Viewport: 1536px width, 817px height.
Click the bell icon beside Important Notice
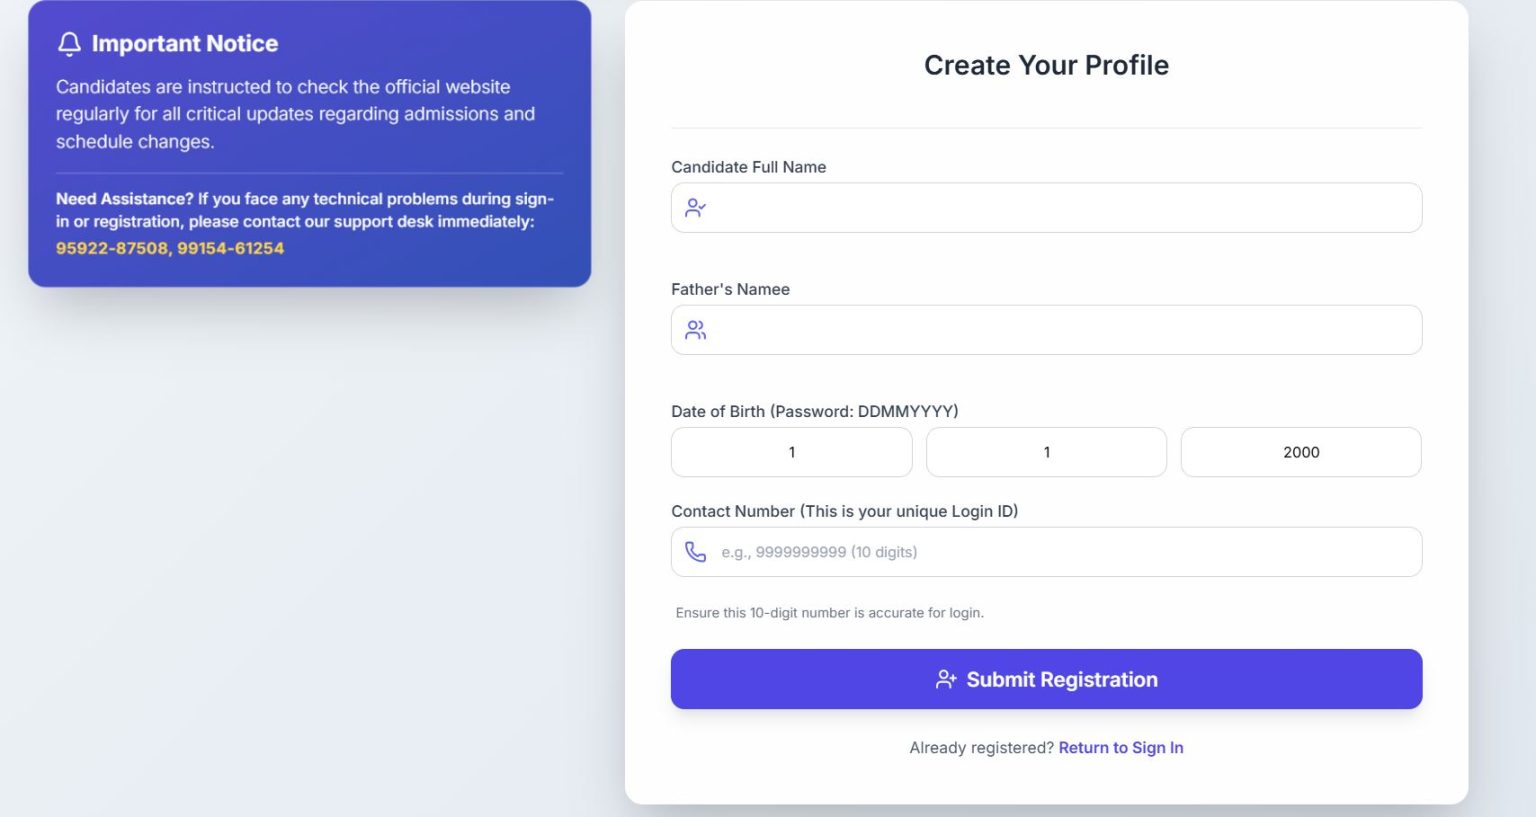tap(69, 43)
